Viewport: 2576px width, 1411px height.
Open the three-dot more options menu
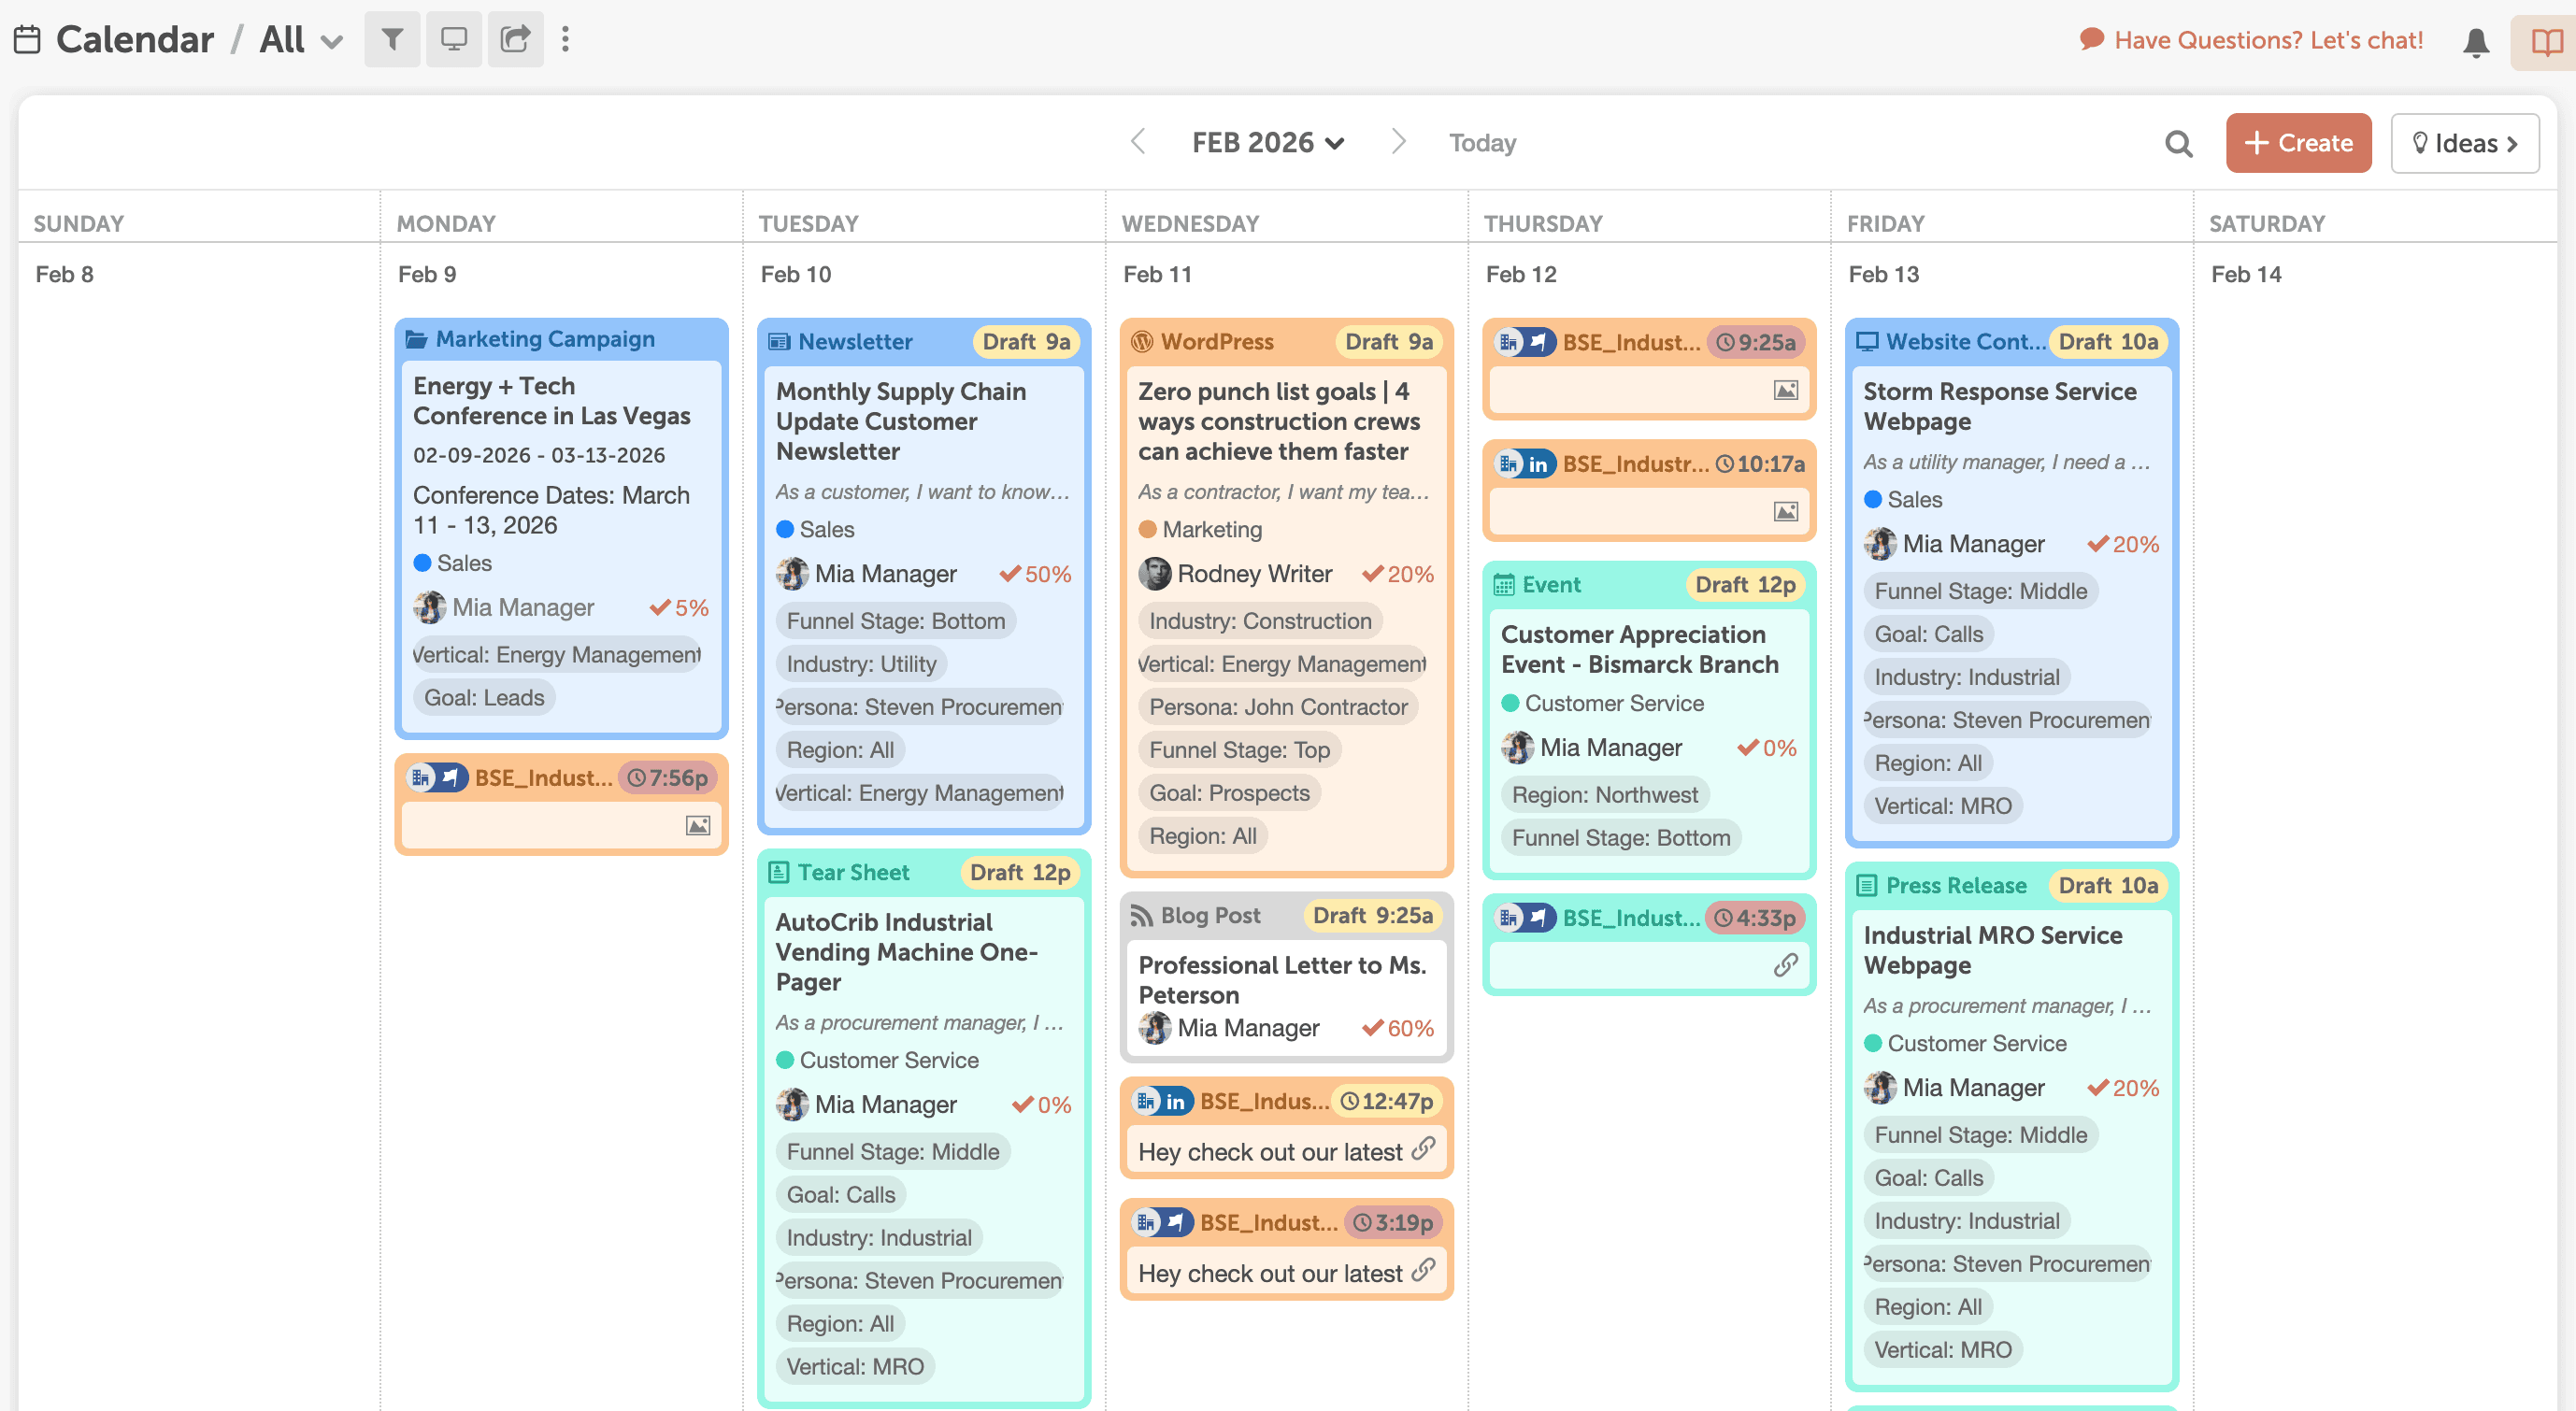click(566, 39)
